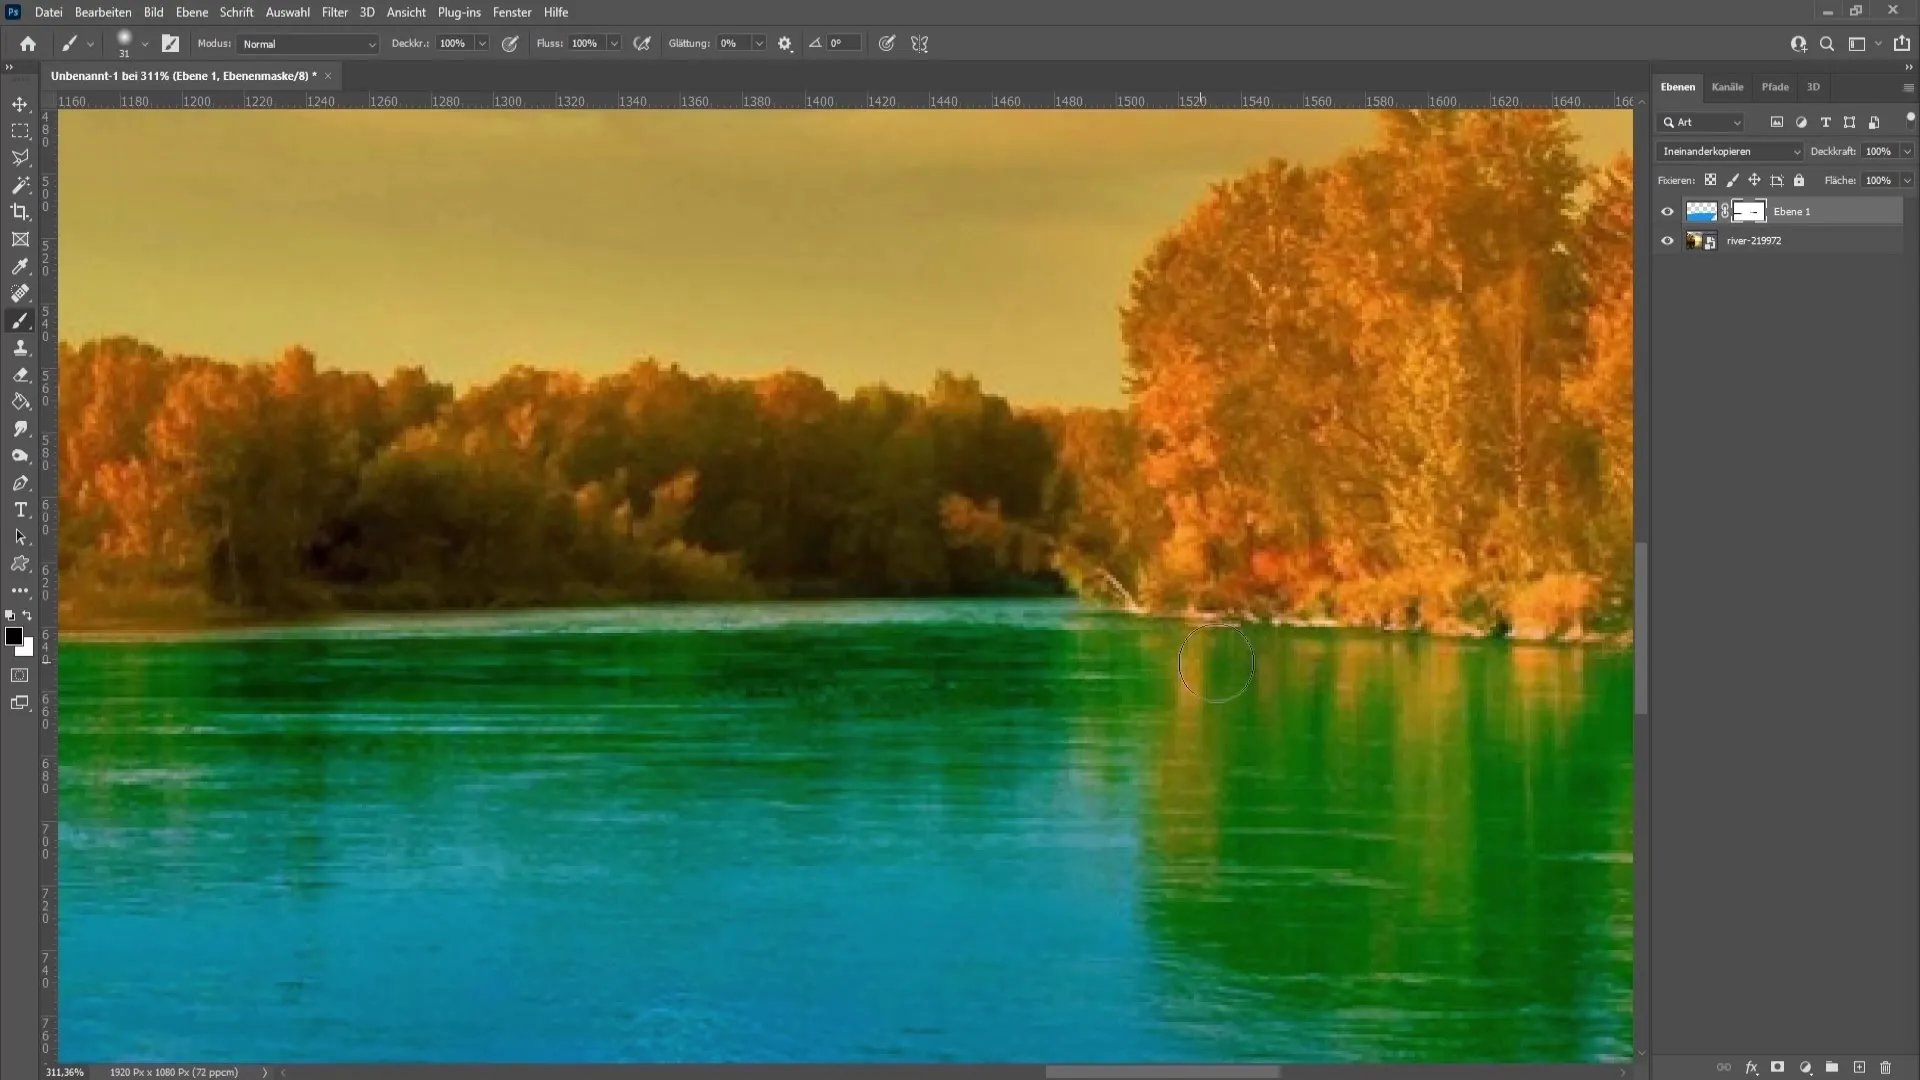
Task: Delete the selected layer
Action: pyautogui.click(x=1886, y=1068)
